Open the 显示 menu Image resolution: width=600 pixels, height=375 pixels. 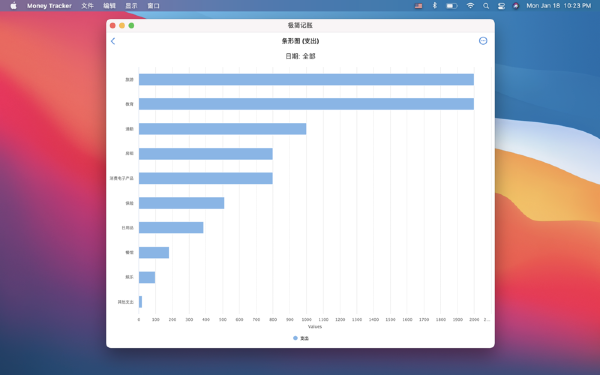tap(131, 6)
